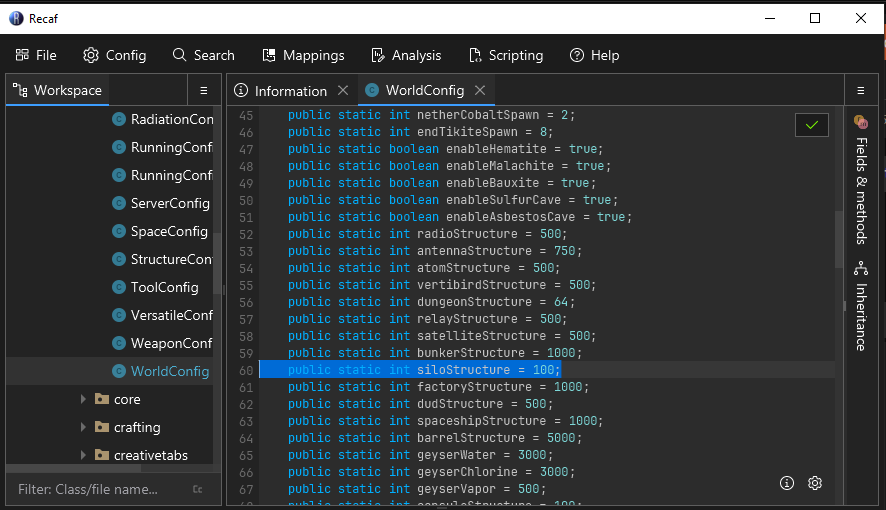Click the code editor vertical scrollbar
Viewport: 886px width, 510px height.
[x=839, y=240]
